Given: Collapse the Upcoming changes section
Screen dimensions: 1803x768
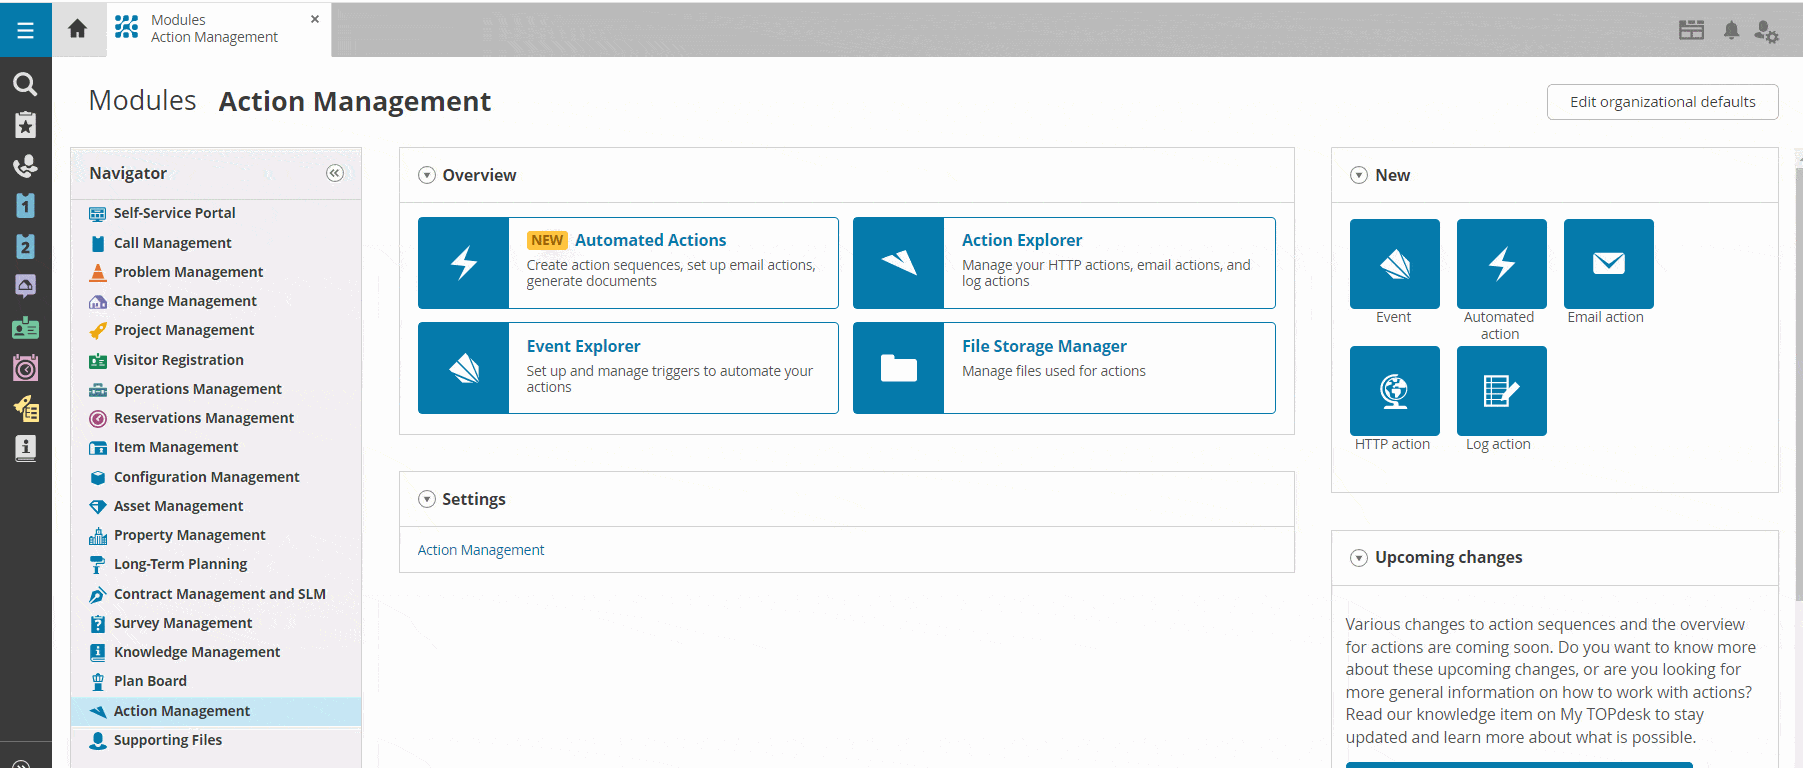Looking at the screenshot, I should coord(1359,558).
